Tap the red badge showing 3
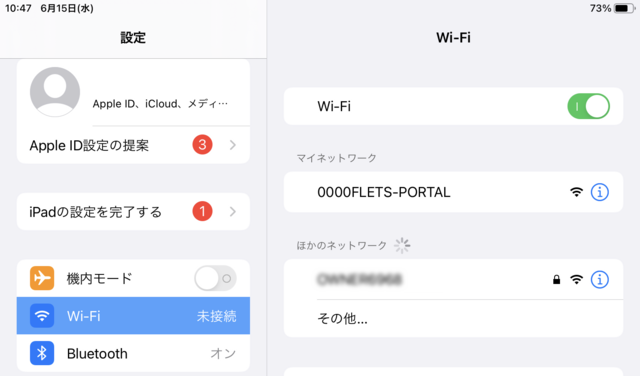This screenshot has height=376, width=640. [x=202, y=145]
